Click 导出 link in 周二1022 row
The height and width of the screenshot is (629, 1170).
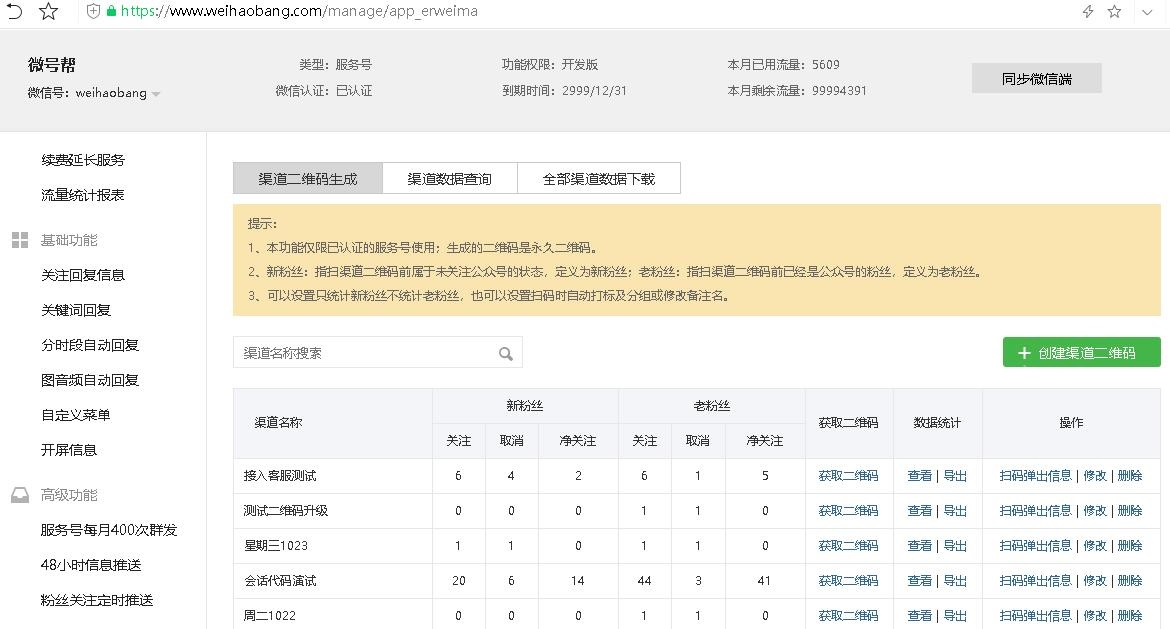[x=955, y=616]
